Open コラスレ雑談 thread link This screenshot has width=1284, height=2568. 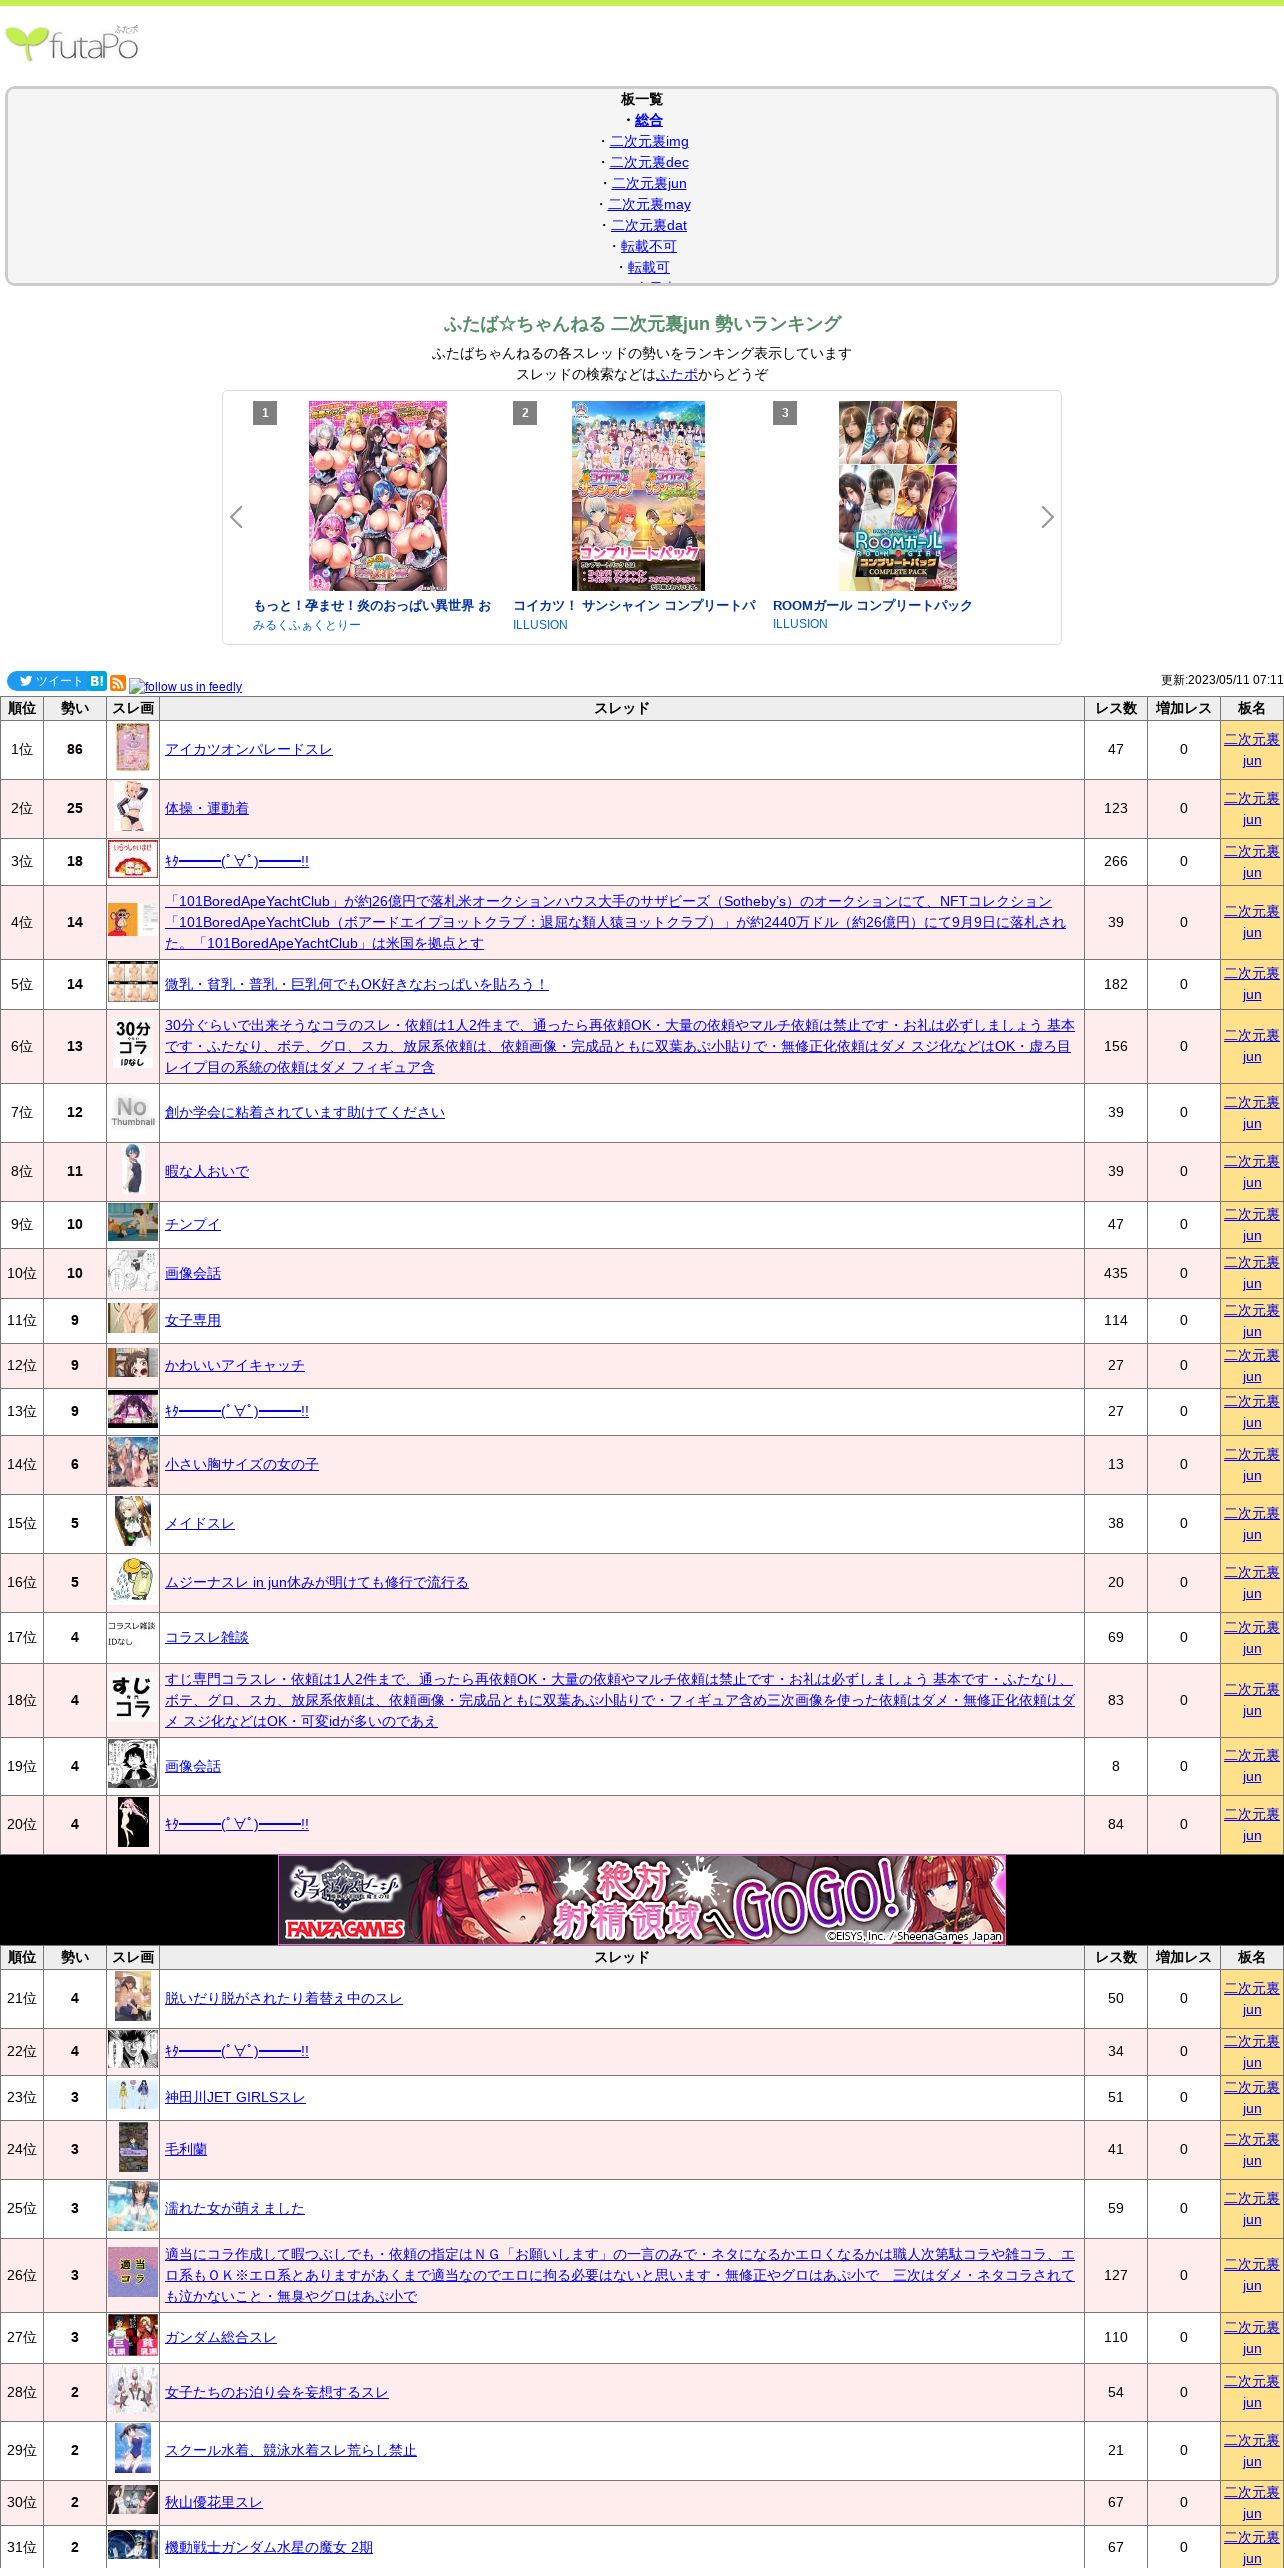coord(206,1638)
